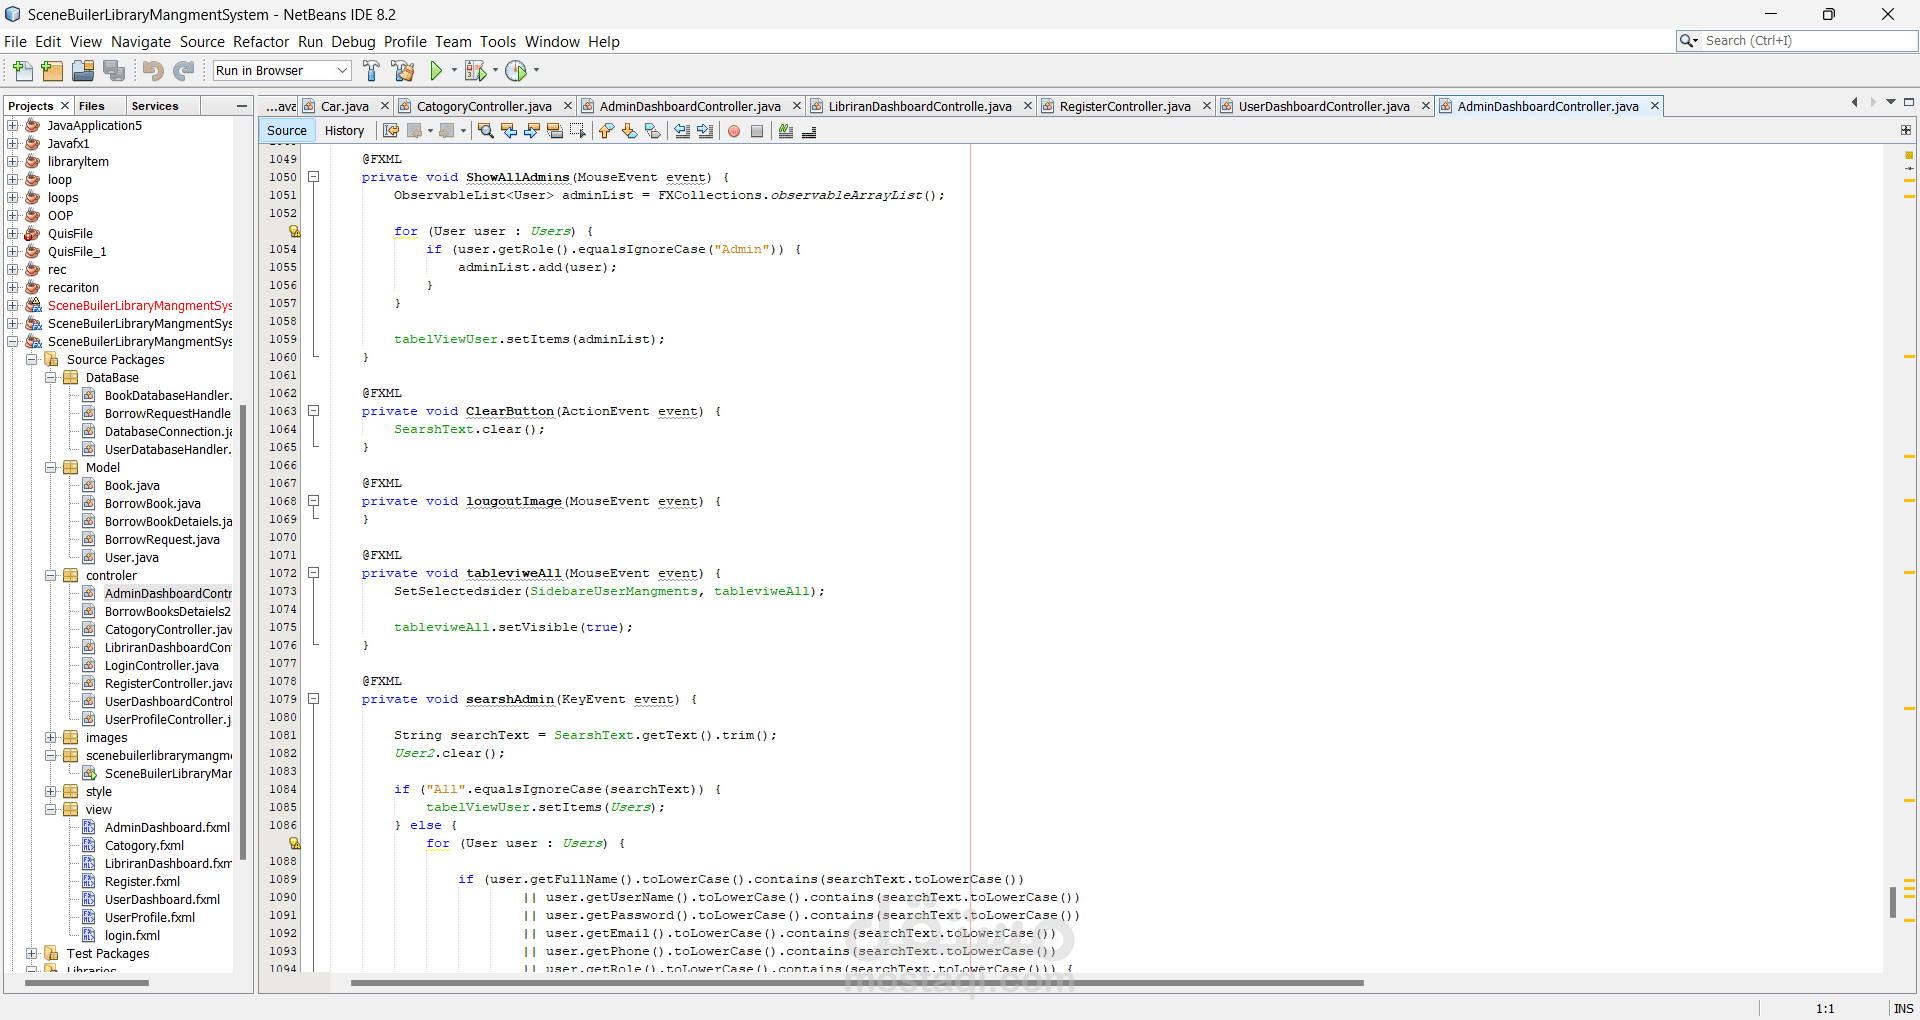Close the Car.java tab
The width and height of the screenshot is (1920, 1020).
pyautogui.click(x=385, y=106)
